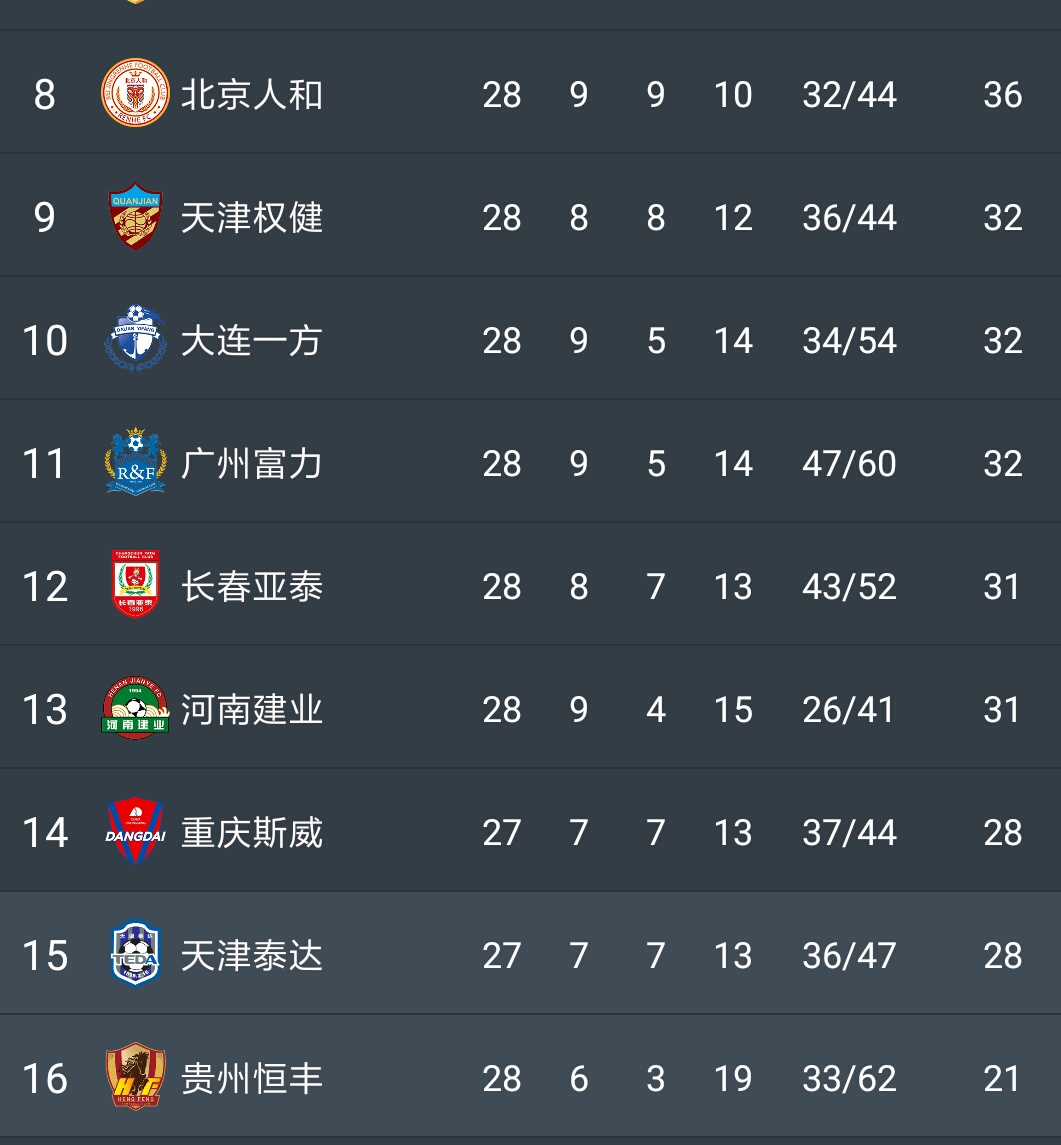Tap the Beijing Renhe club crest
Viewport: 1061px width, 1145px height.
(x=135, y=93)
